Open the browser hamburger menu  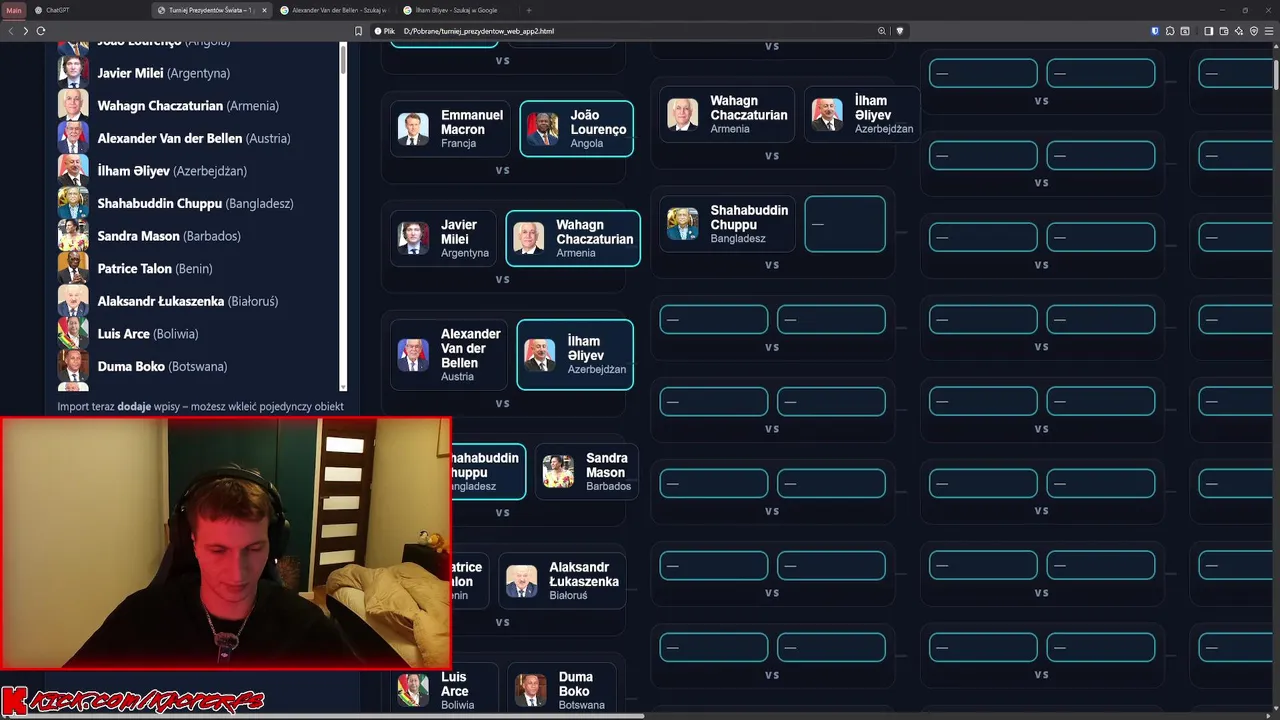pos(1269,31)
